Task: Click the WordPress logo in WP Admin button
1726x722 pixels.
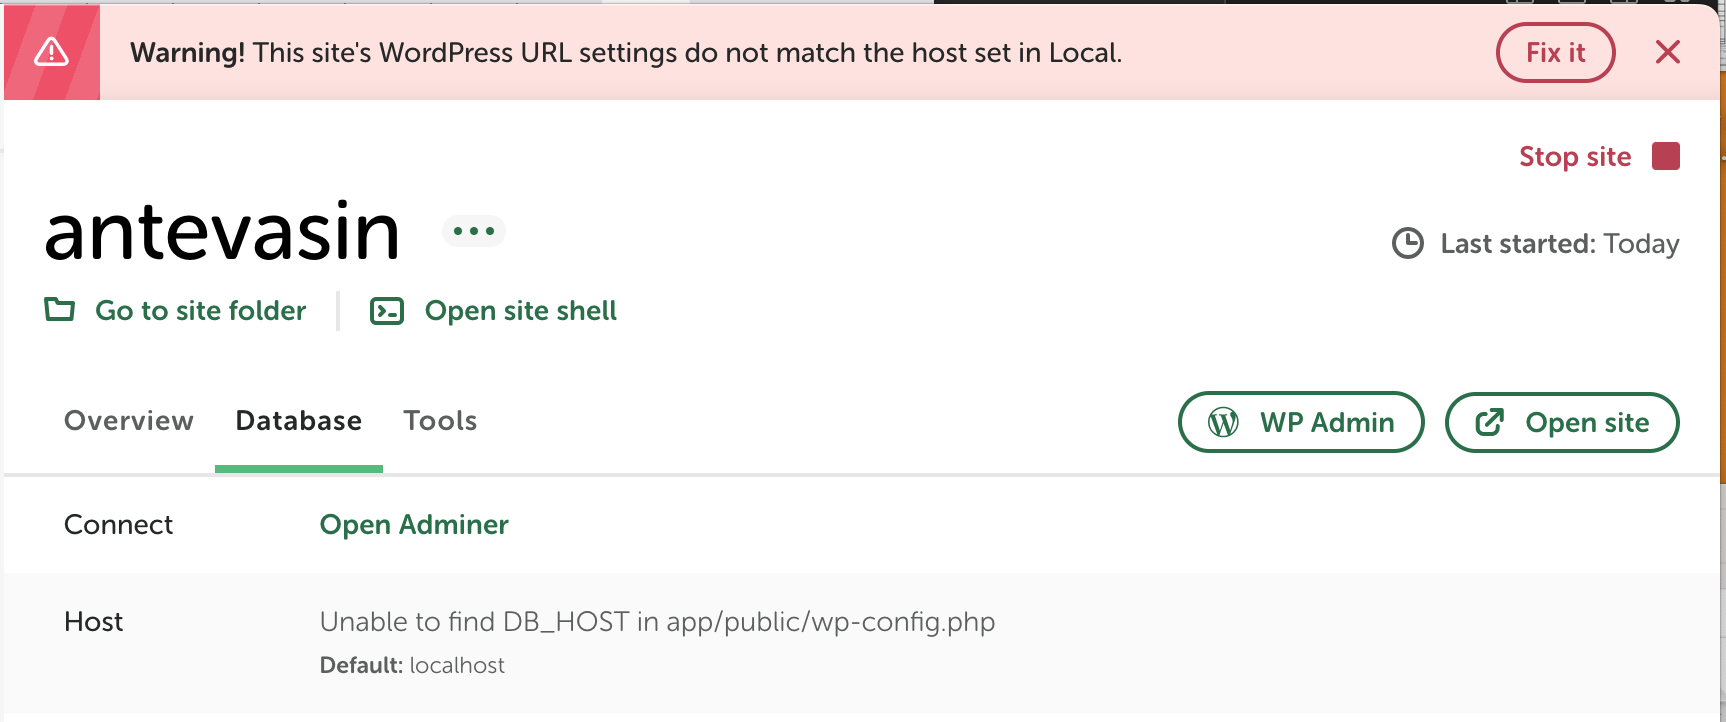Action: pos(1223,422)
